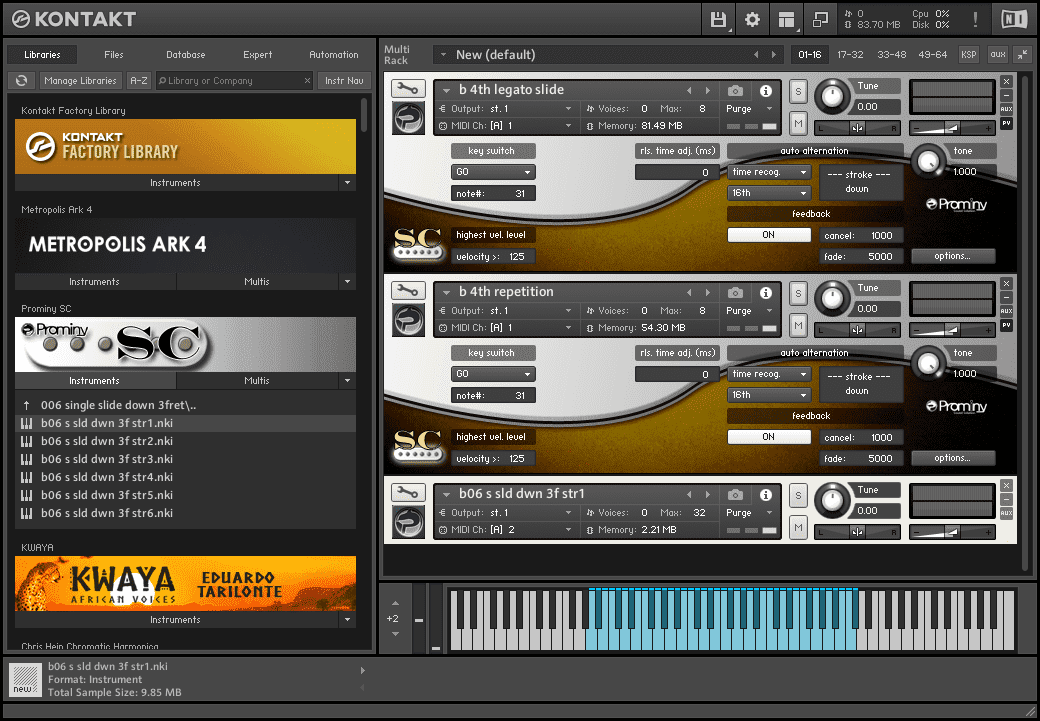The image size is (1040, 721).
Task: Mute the b 4th repetition instrument
Action: click(798, 325)
